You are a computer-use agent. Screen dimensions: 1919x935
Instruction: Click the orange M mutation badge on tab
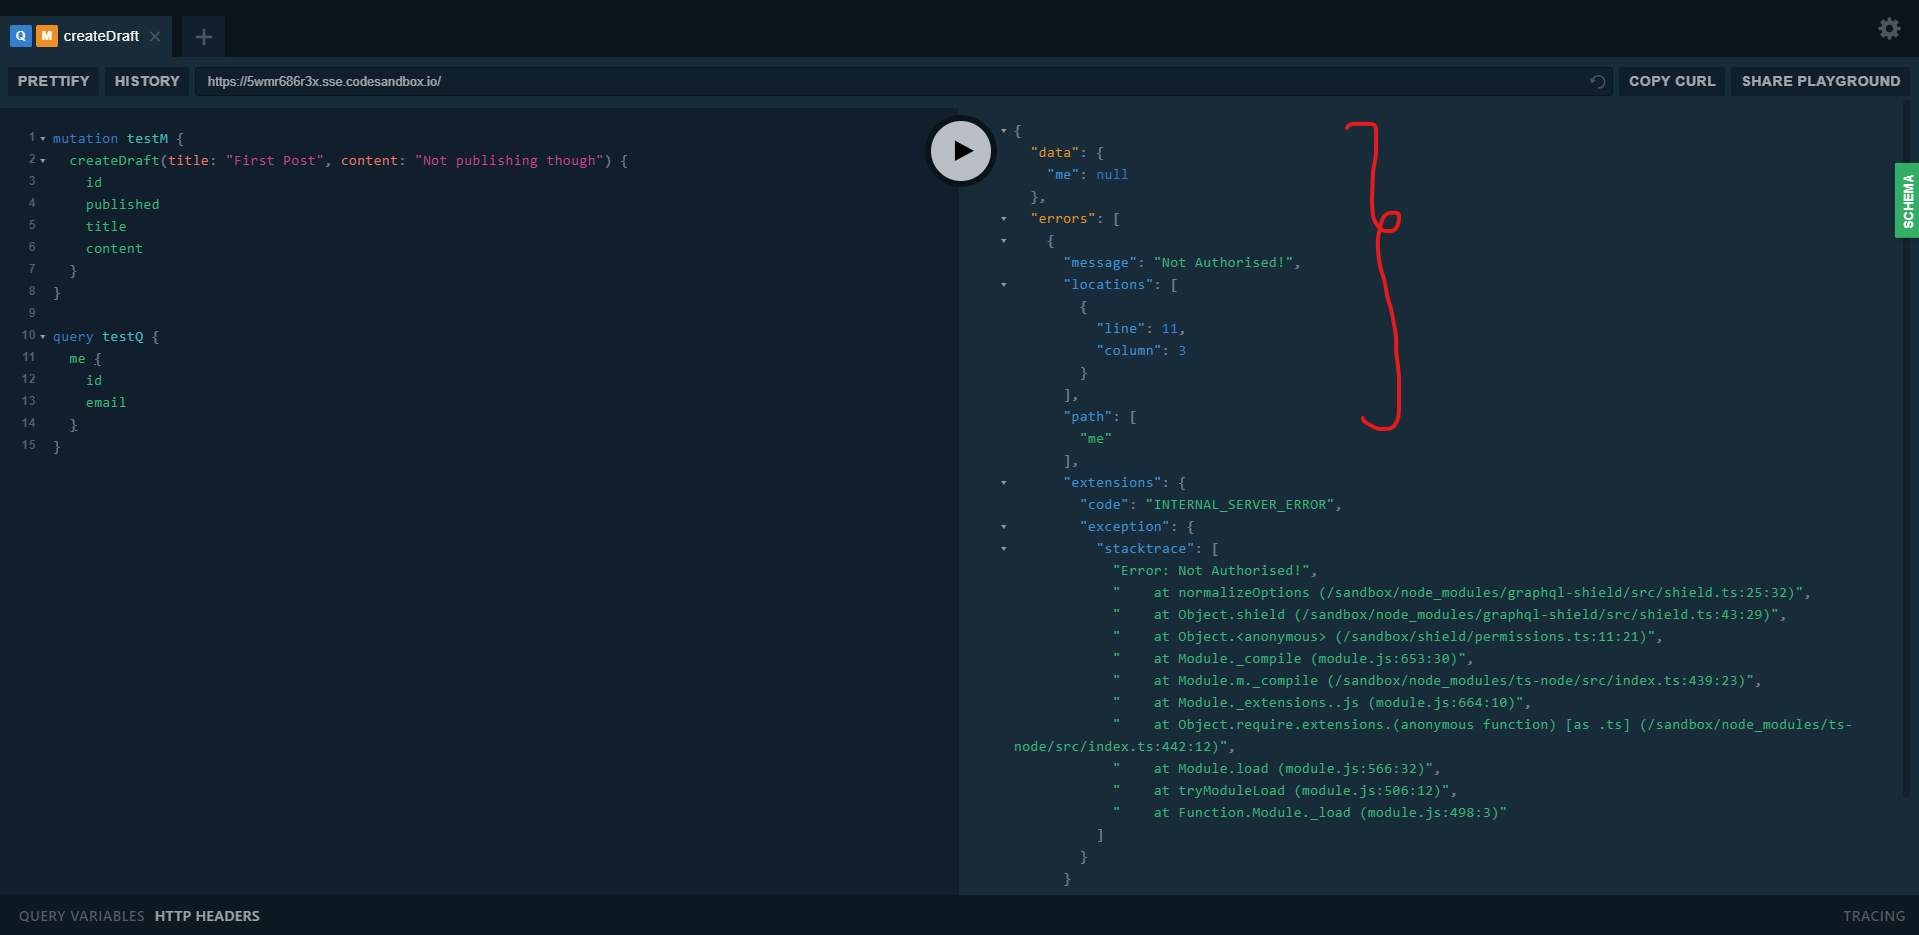[x=46, y=36]
